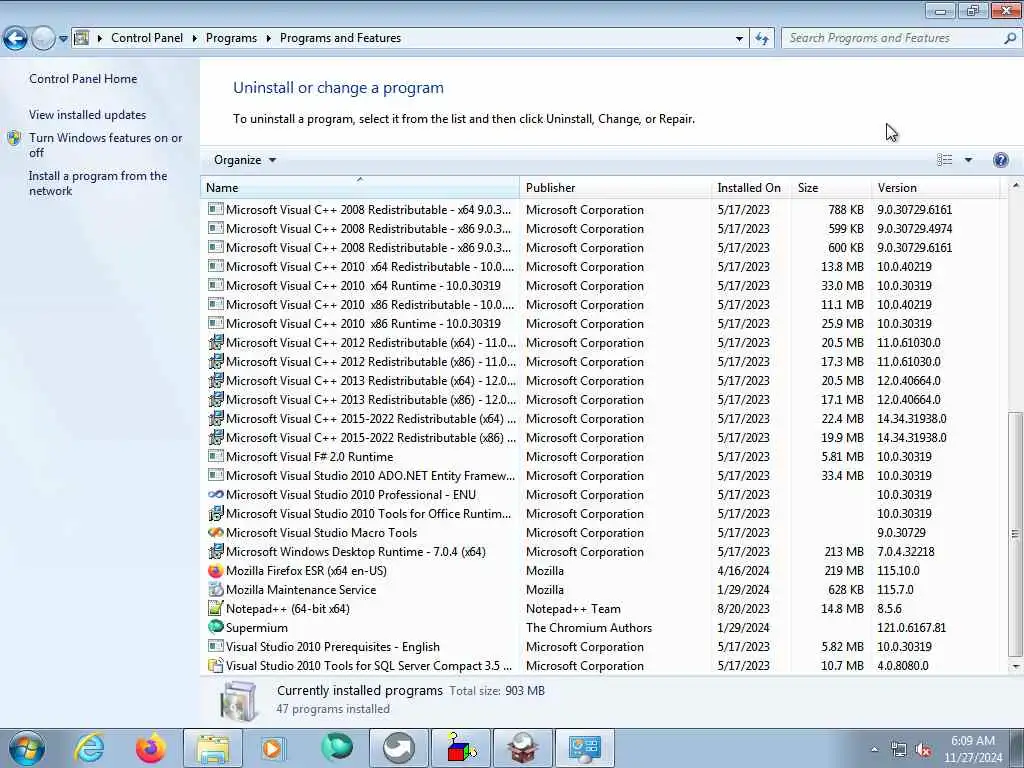The height and width of the screenshot is (768, 1024).
Task: Open the More view options dropdown arrow
Action: click(968, 160)
